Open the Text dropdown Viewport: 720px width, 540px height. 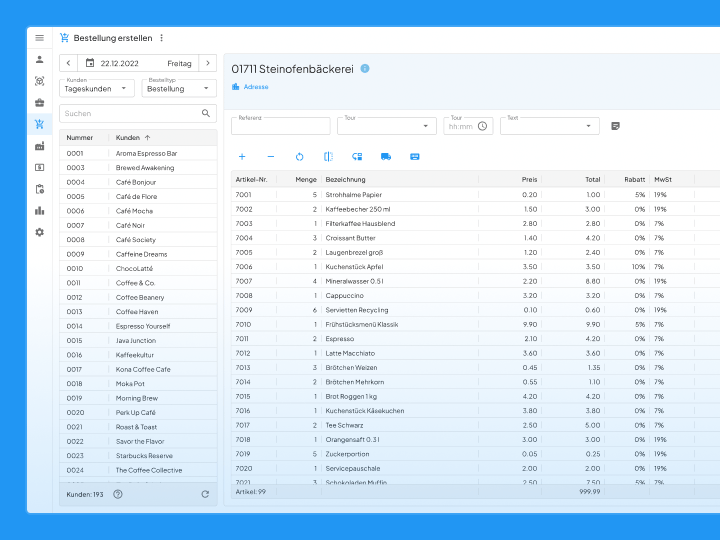tap(550, 126)
